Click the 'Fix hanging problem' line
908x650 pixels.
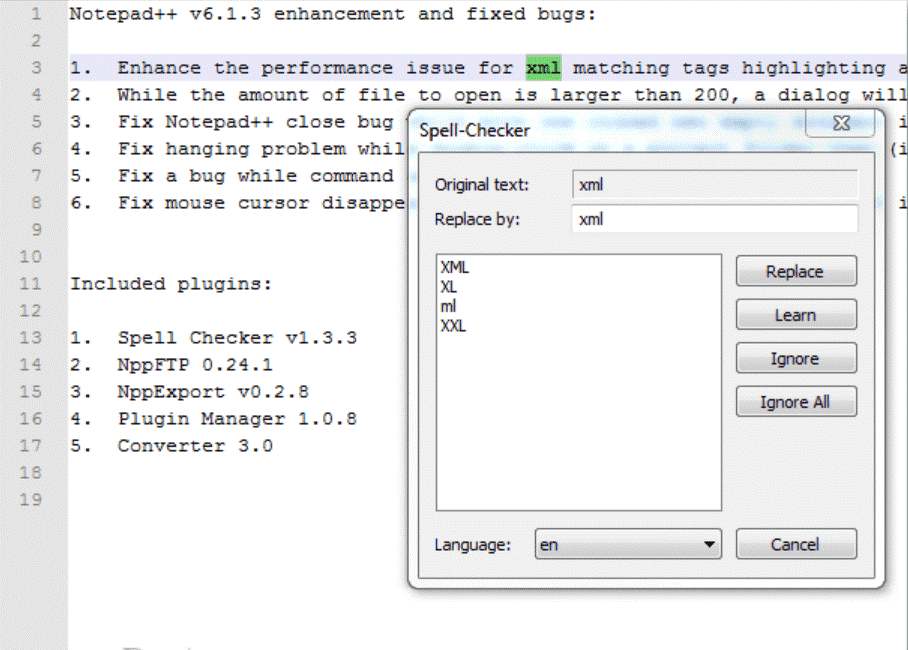pos(237,149)
